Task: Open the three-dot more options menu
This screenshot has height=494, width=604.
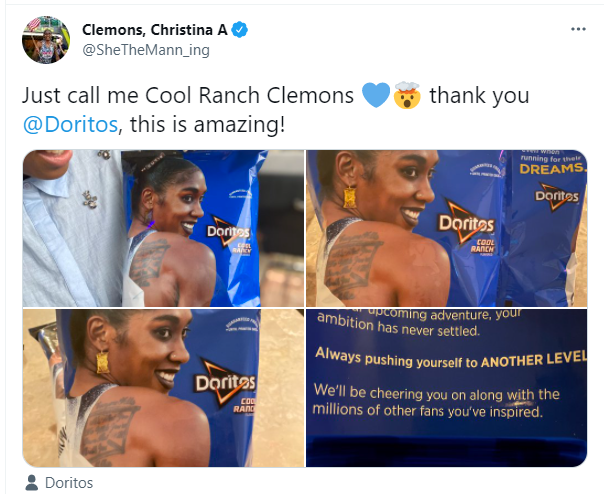Action: point(578,29)
